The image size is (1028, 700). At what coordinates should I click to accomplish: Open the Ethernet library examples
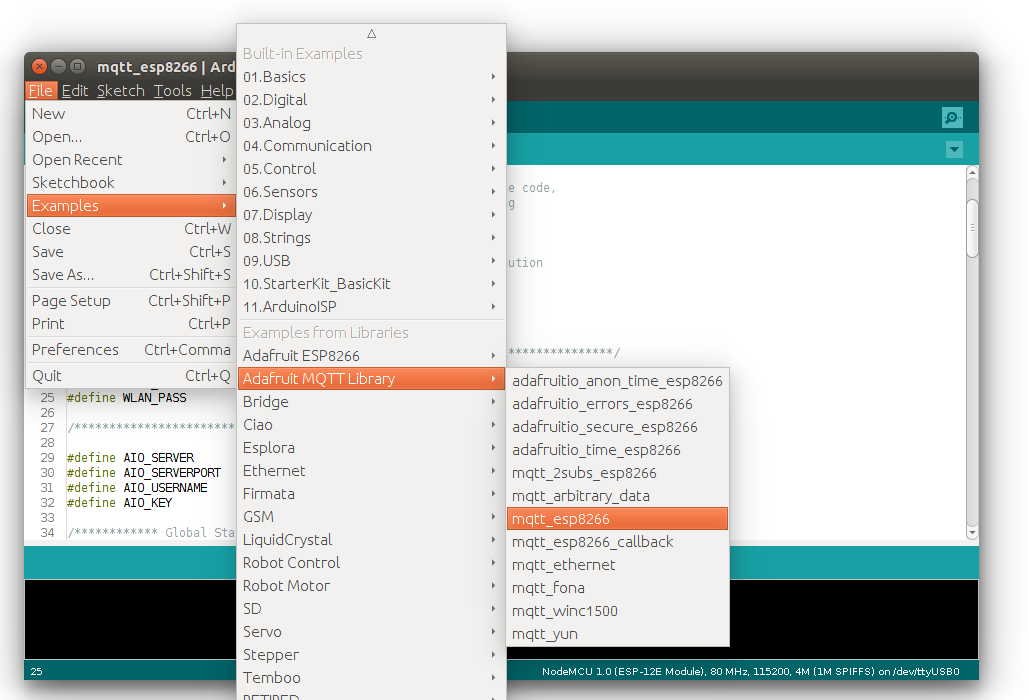click(371, 471)
